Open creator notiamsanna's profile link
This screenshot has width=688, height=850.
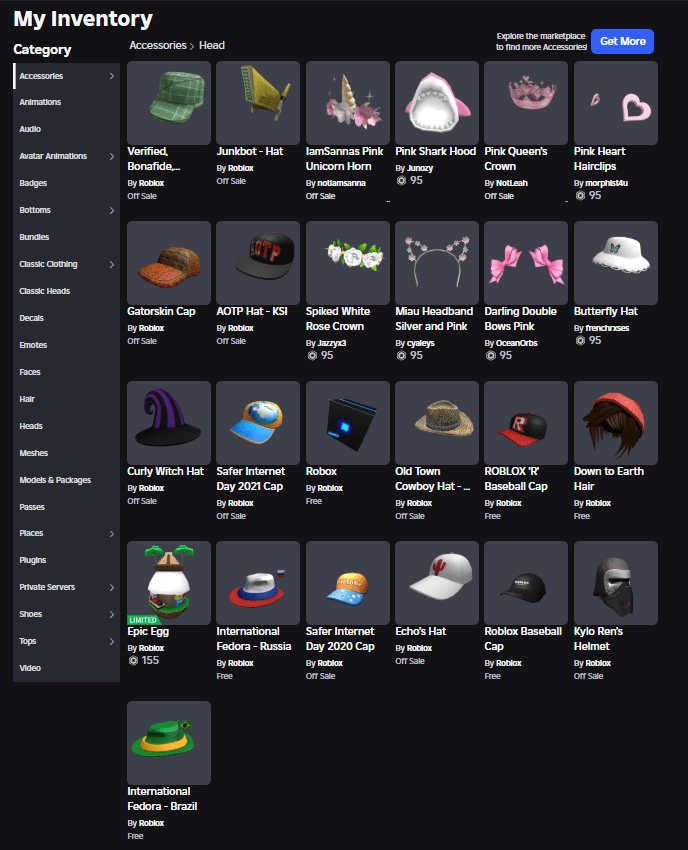(342, 183)
